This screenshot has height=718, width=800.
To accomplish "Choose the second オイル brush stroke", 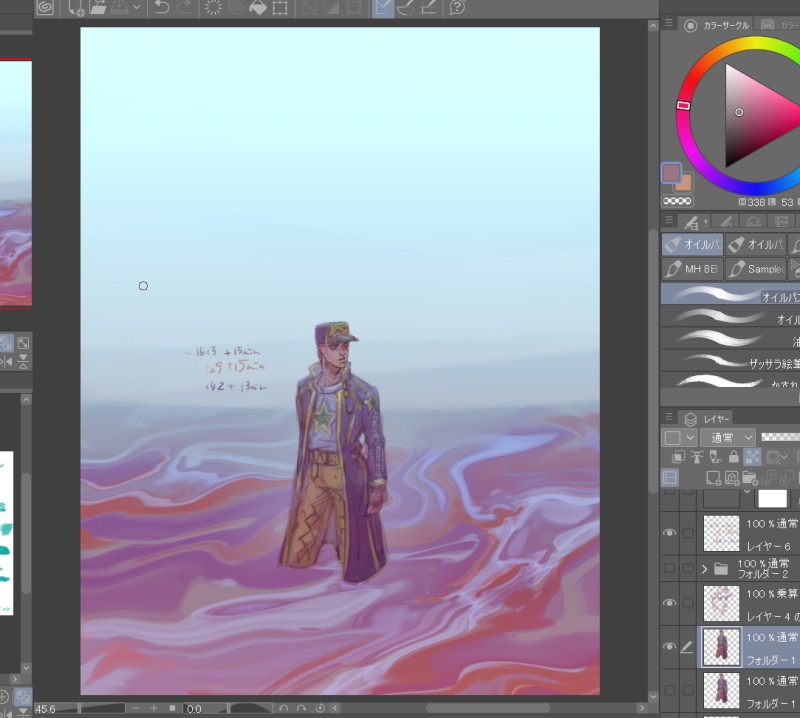I will [x=730, y=317].
